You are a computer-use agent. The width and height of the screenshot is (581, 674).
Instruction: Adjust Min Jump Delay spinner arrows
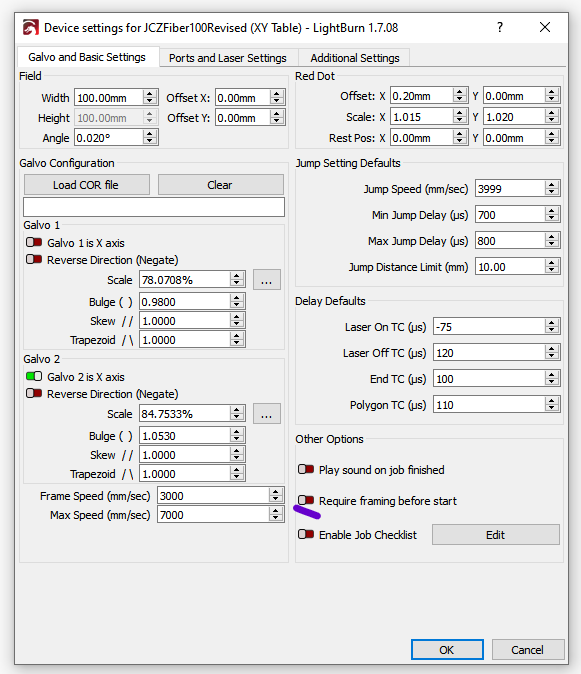click(x=552, y=214)
